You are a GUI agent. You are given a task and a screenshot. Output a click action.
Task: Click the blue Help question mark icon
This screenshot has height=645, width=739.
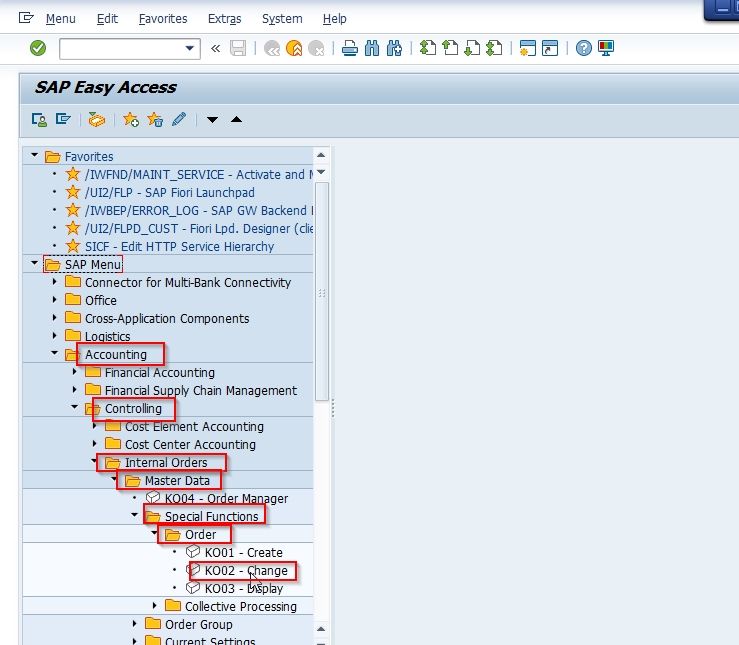coord(583,48)
